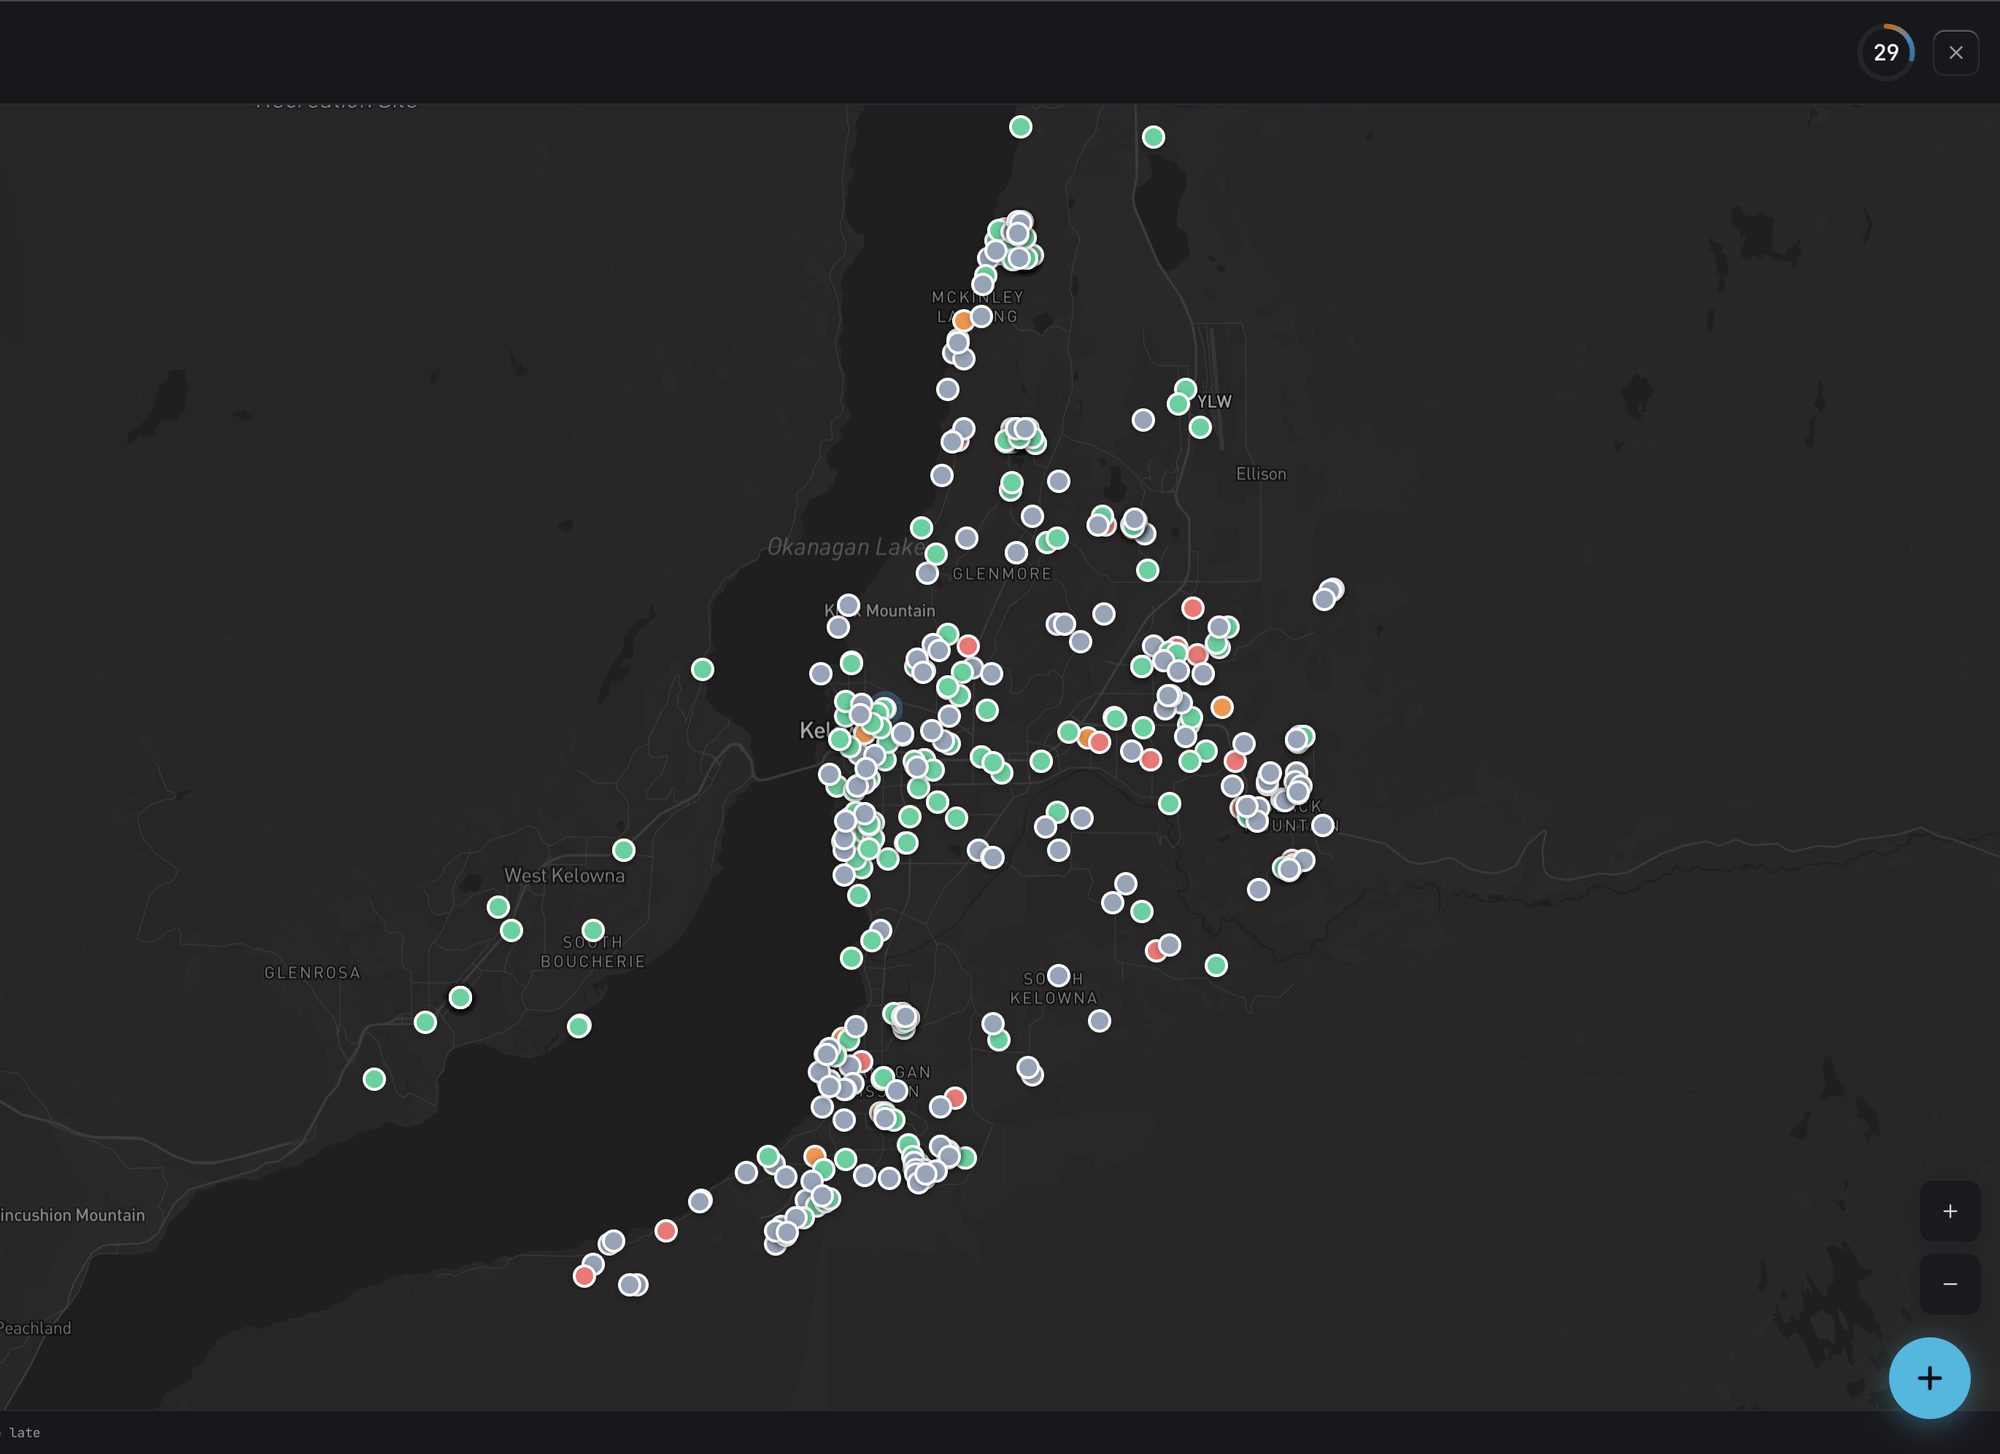This screenshot has width=2000, height=1454.
Task: Select the green marker left of Kelowna on the lake
Action: (x=703, y=669)
